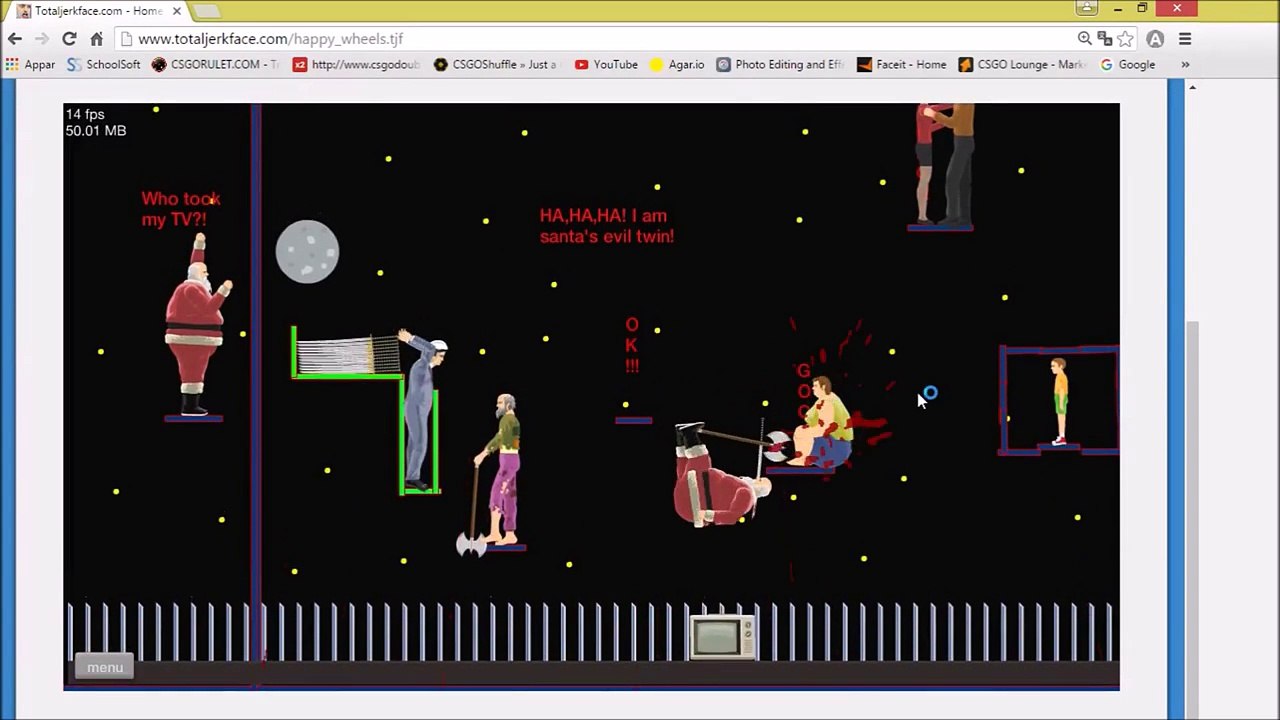Click the translate page icon
Screen dimensions: 1280x720
[x=1105, y=39]
